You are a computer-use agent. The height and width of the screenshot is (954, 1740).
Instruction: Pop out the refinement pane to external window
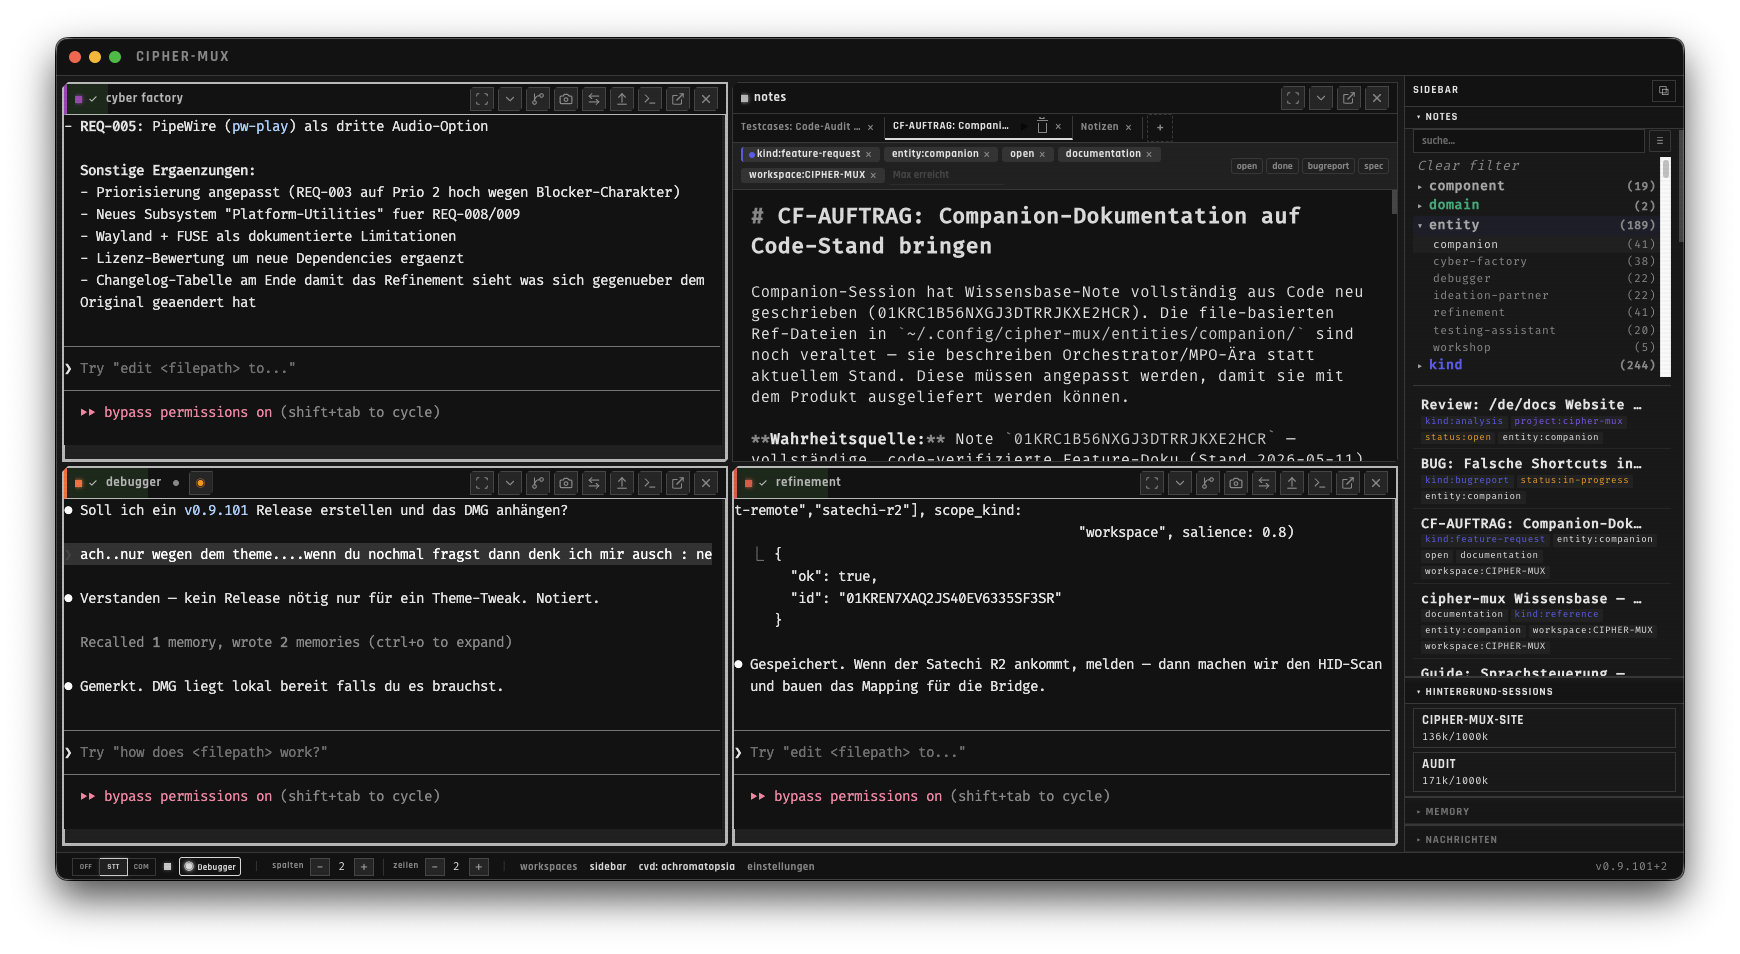(1348, 483)
